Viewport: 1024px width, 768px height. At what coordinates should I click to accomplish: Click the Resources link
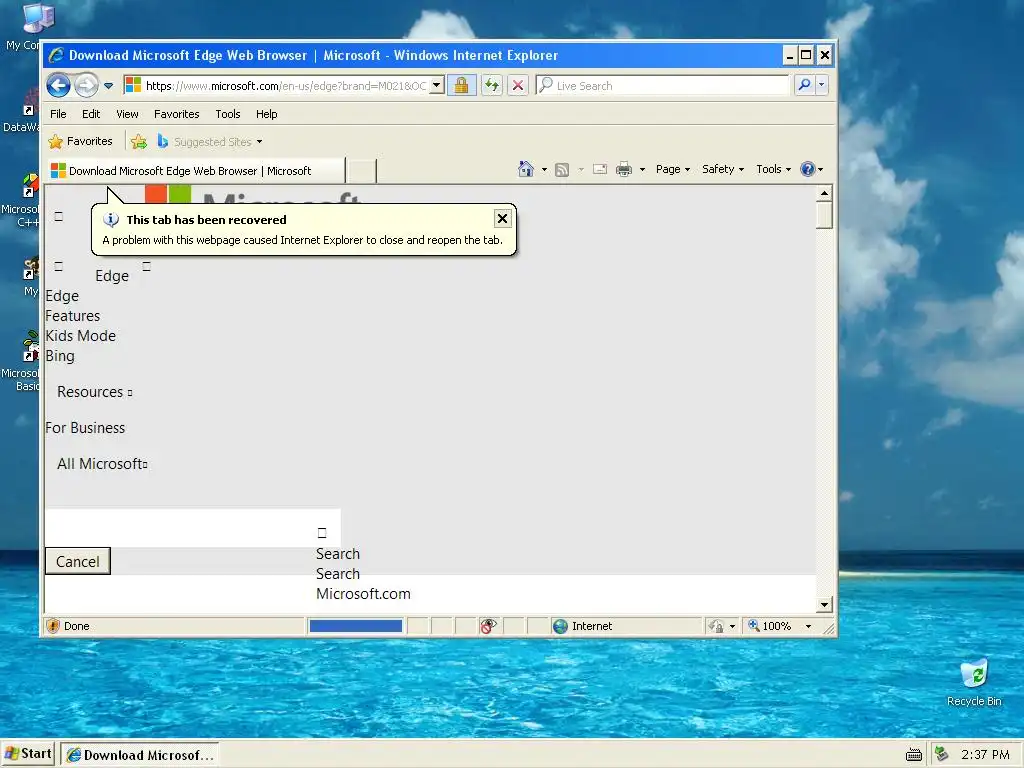[x=94, y=392]
